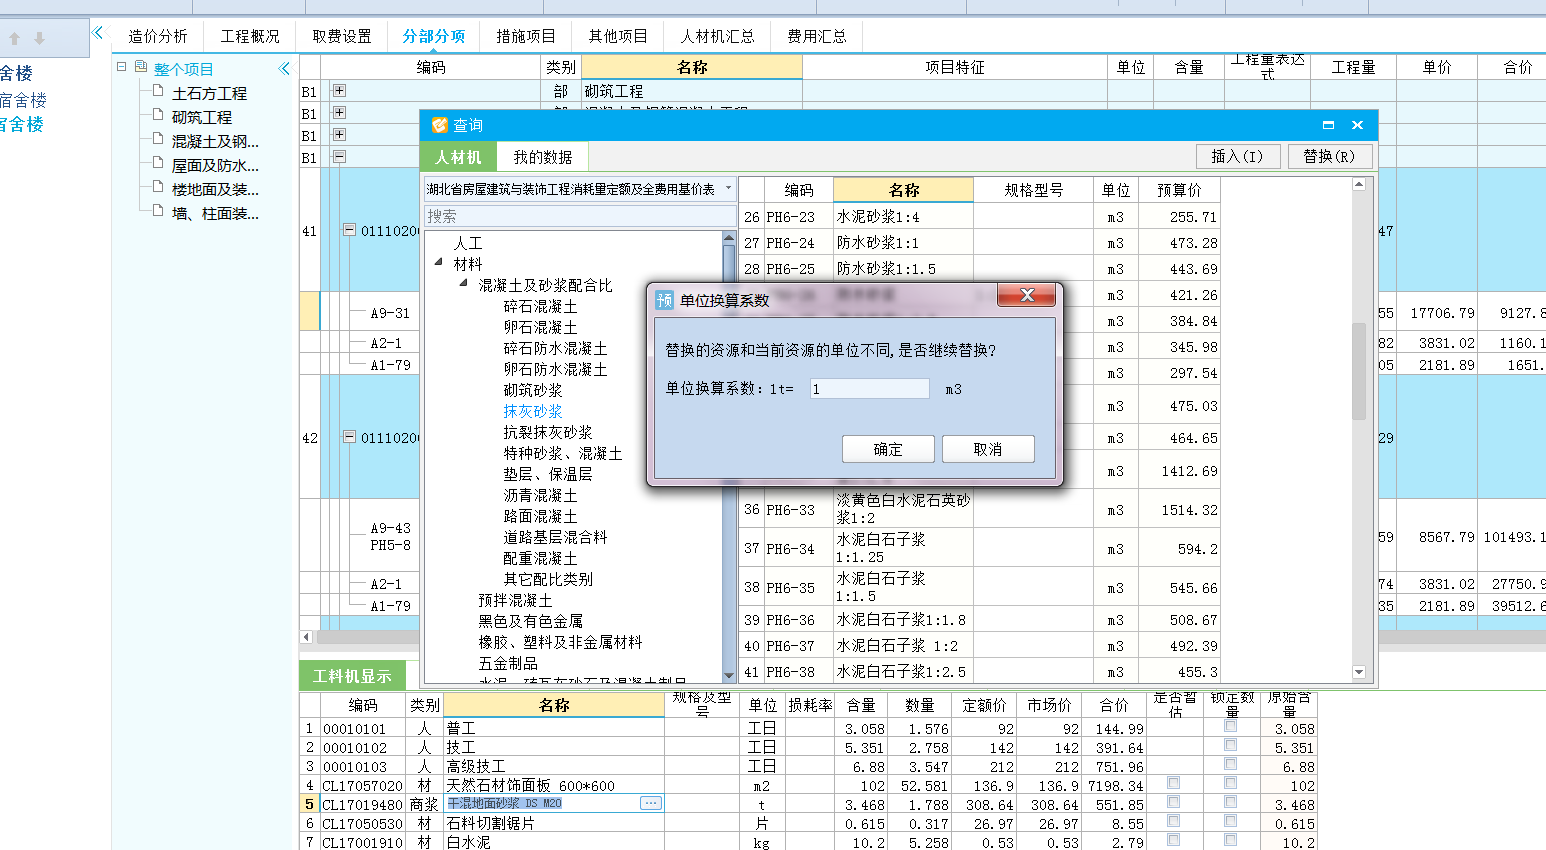The width and height of the screenshot is (1546, 850).
Task: Collapse the 整个项目 tree node
Action: pos(121,67)
